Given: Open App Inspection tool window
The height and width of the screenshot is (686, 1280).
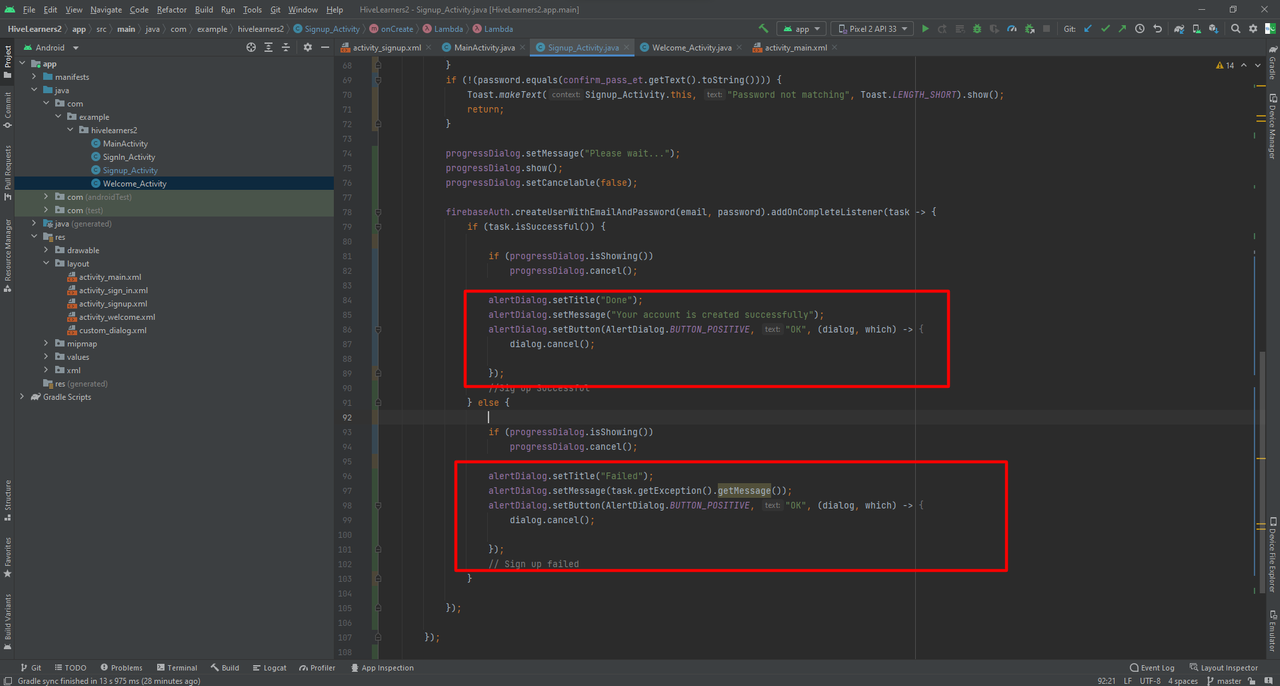Looking at the screenshot, I should 382,668.
